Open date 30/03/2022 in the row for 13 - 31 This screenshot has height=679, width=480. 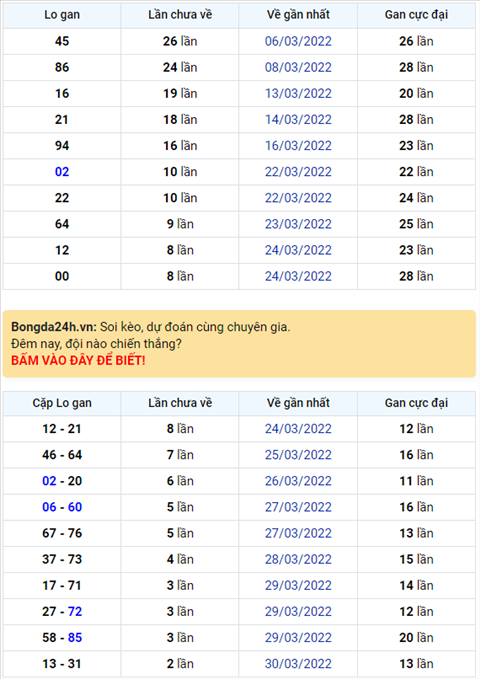point(298,664)
